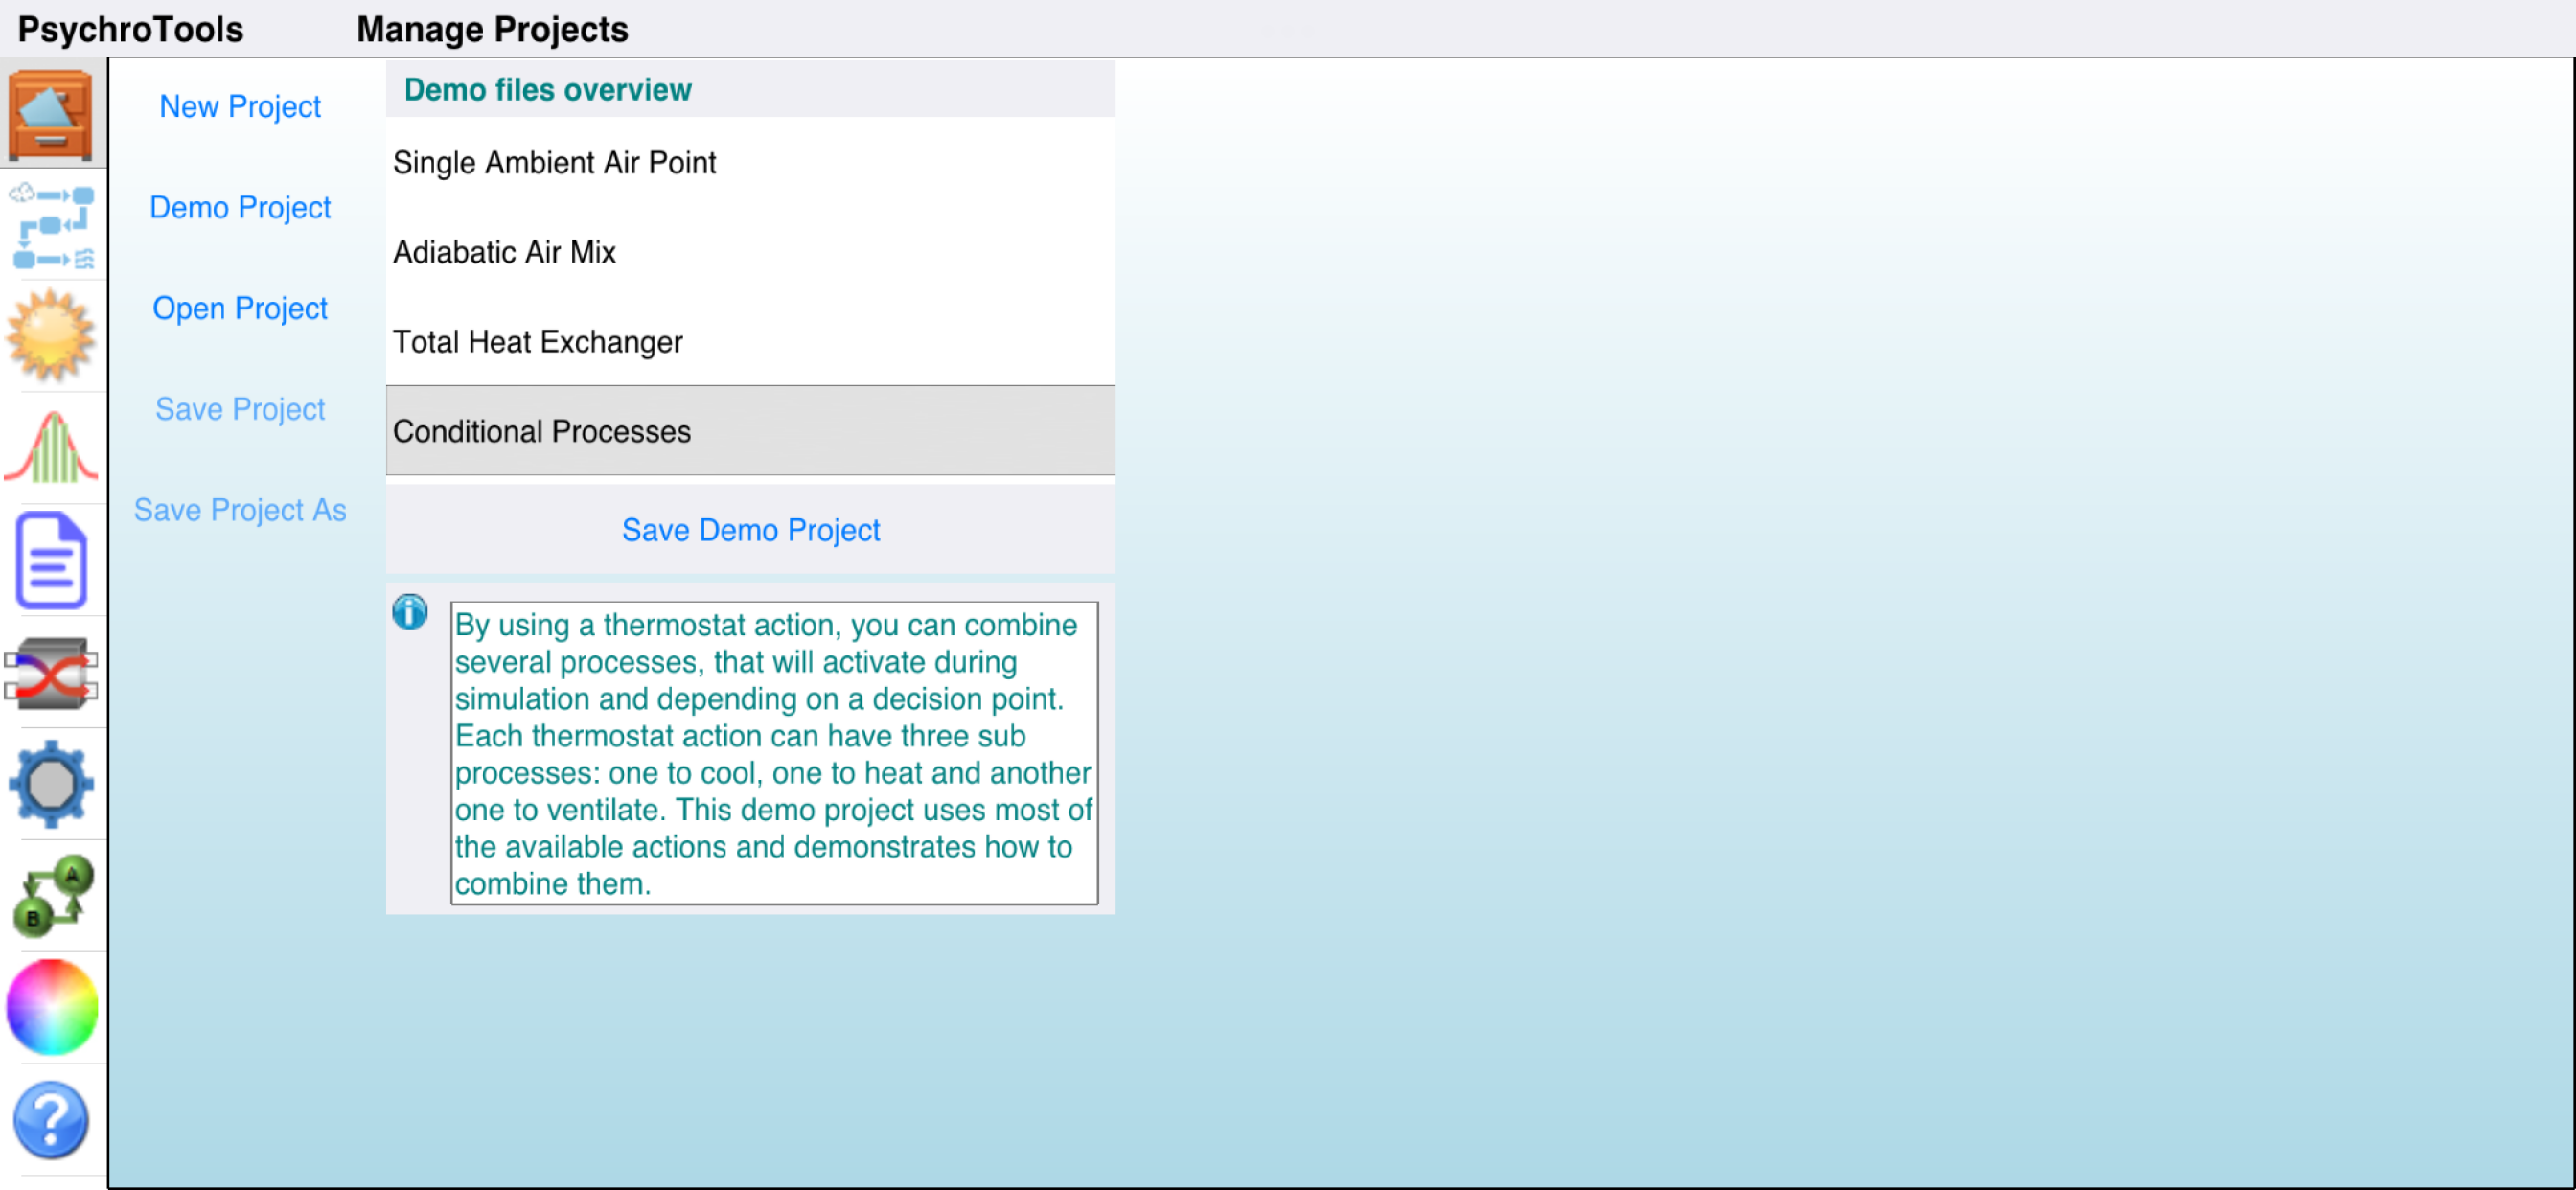Select the sun weather data icon
2576x1190 pixels.
[51, 337]
